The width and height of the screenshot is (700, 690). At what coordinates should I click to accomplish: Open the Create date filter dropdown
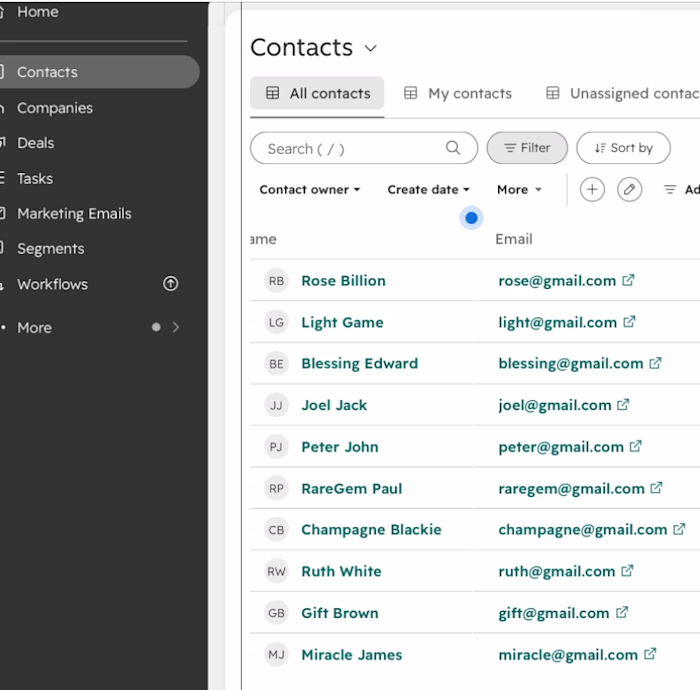pyautogui.click(x=429, y=190)
